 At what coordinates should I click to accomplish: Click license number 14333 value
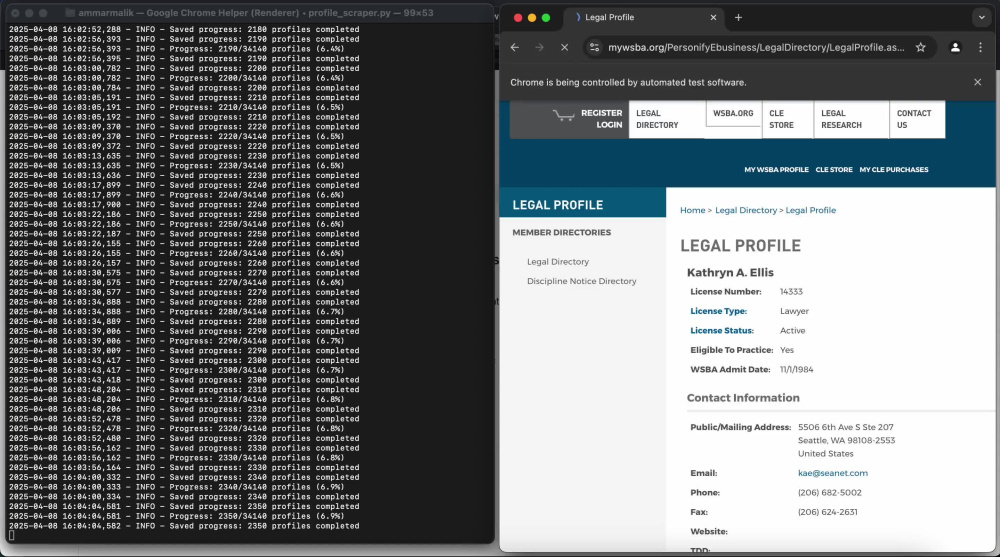[x=791, y=292]
